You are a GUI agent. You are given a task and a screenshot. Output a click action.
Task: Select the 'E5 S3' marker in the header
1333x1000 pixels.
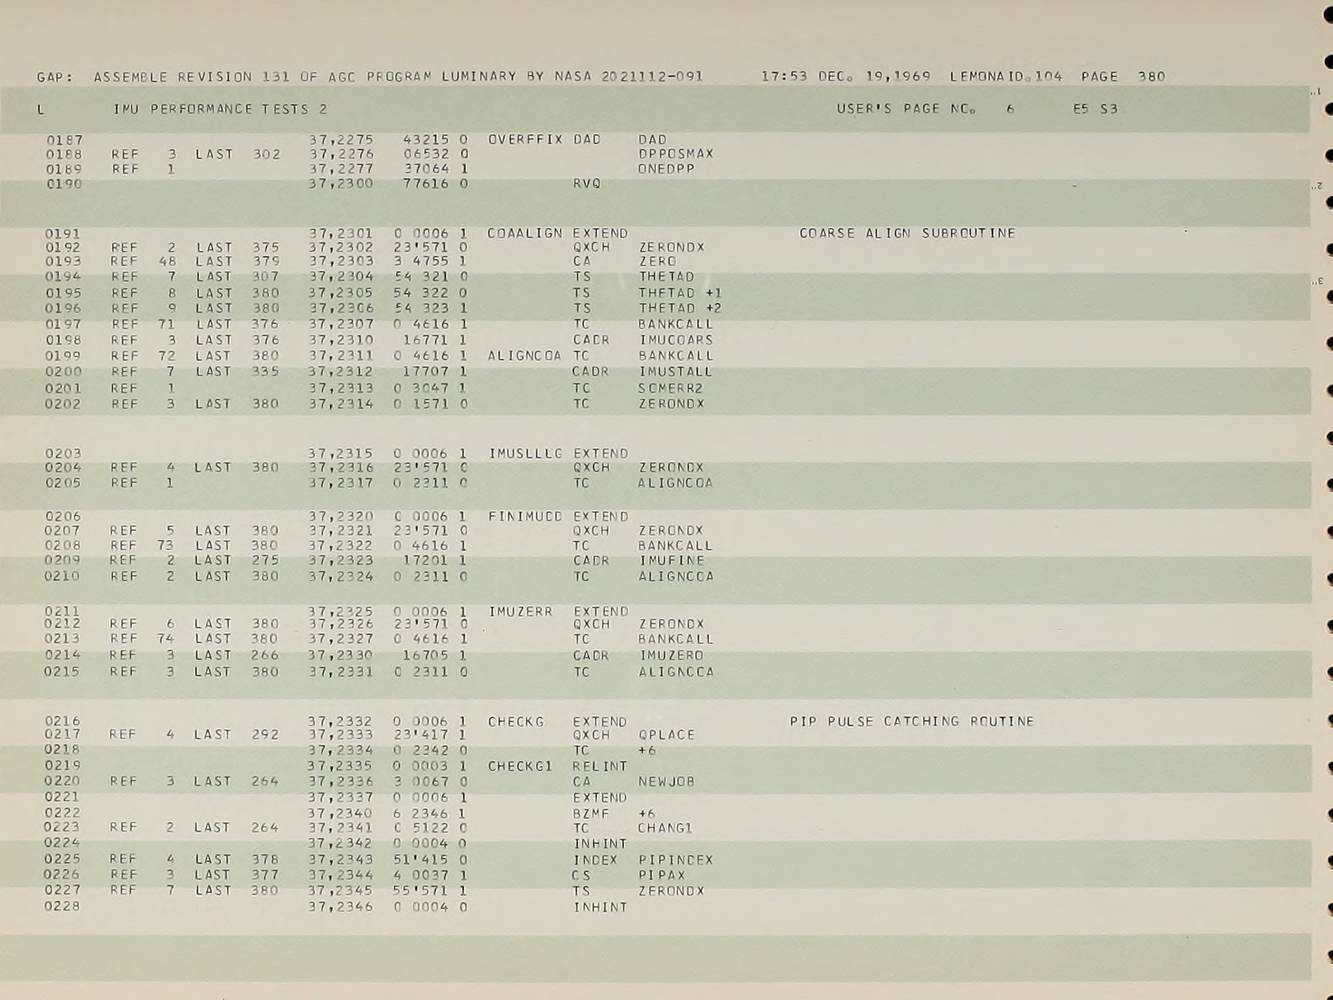(x=1095, y=109)
